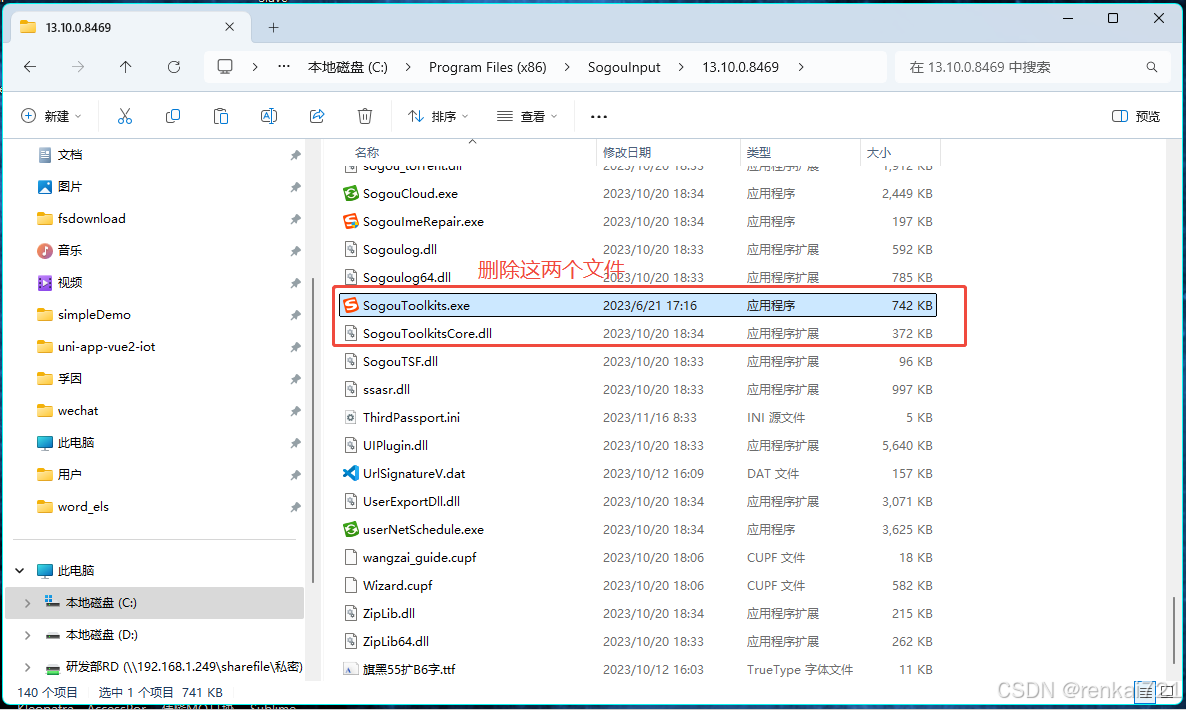Click the PC monitor icon in address bar
The image size is (1186, 710).
[x=225, y=67]
